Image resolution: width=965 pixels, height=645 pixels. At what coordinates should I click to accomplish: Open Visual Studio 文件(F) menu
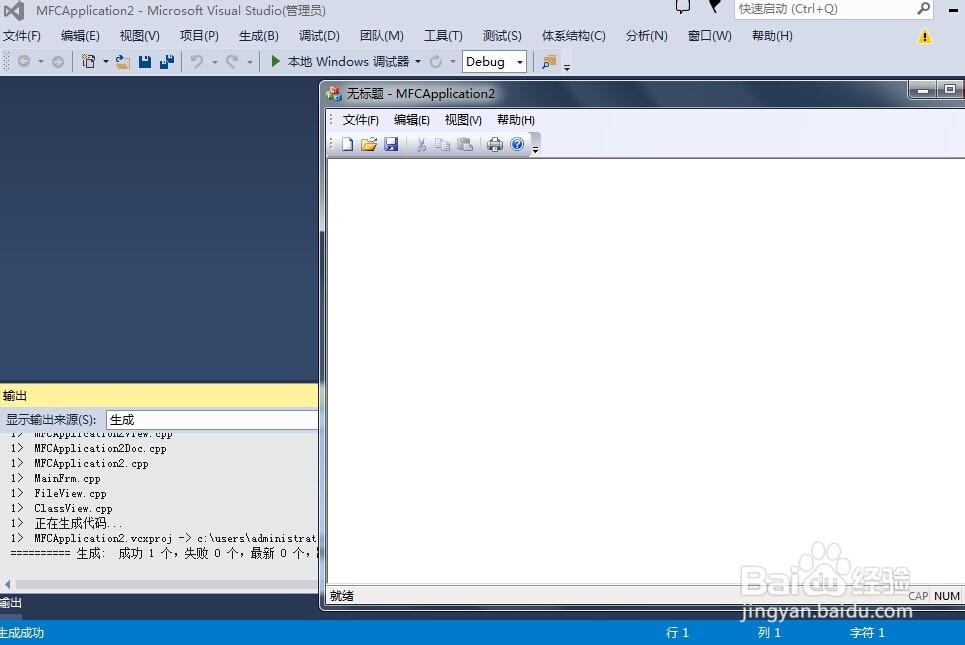[x=22, y=36]
